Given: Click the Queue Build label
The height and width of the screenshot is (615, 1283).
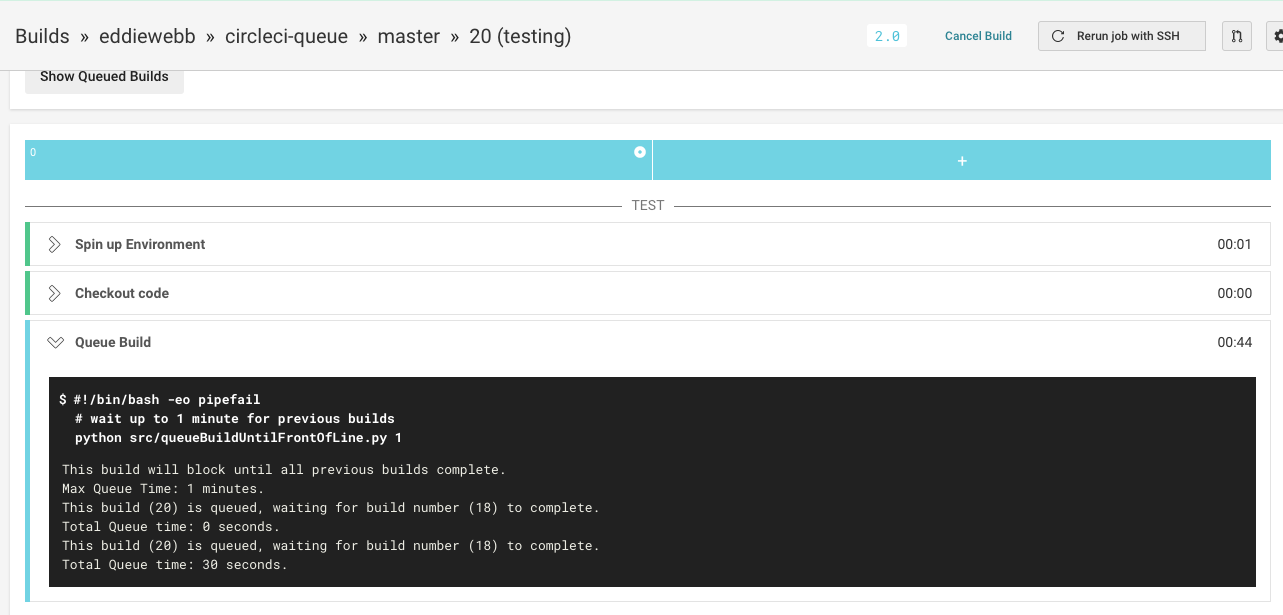Looking at the screenshot, I should (113, 342).
